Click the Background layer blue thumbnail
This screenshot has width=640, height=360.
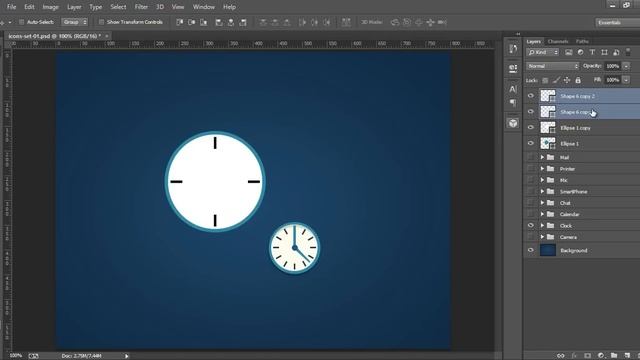coord(548,250)
